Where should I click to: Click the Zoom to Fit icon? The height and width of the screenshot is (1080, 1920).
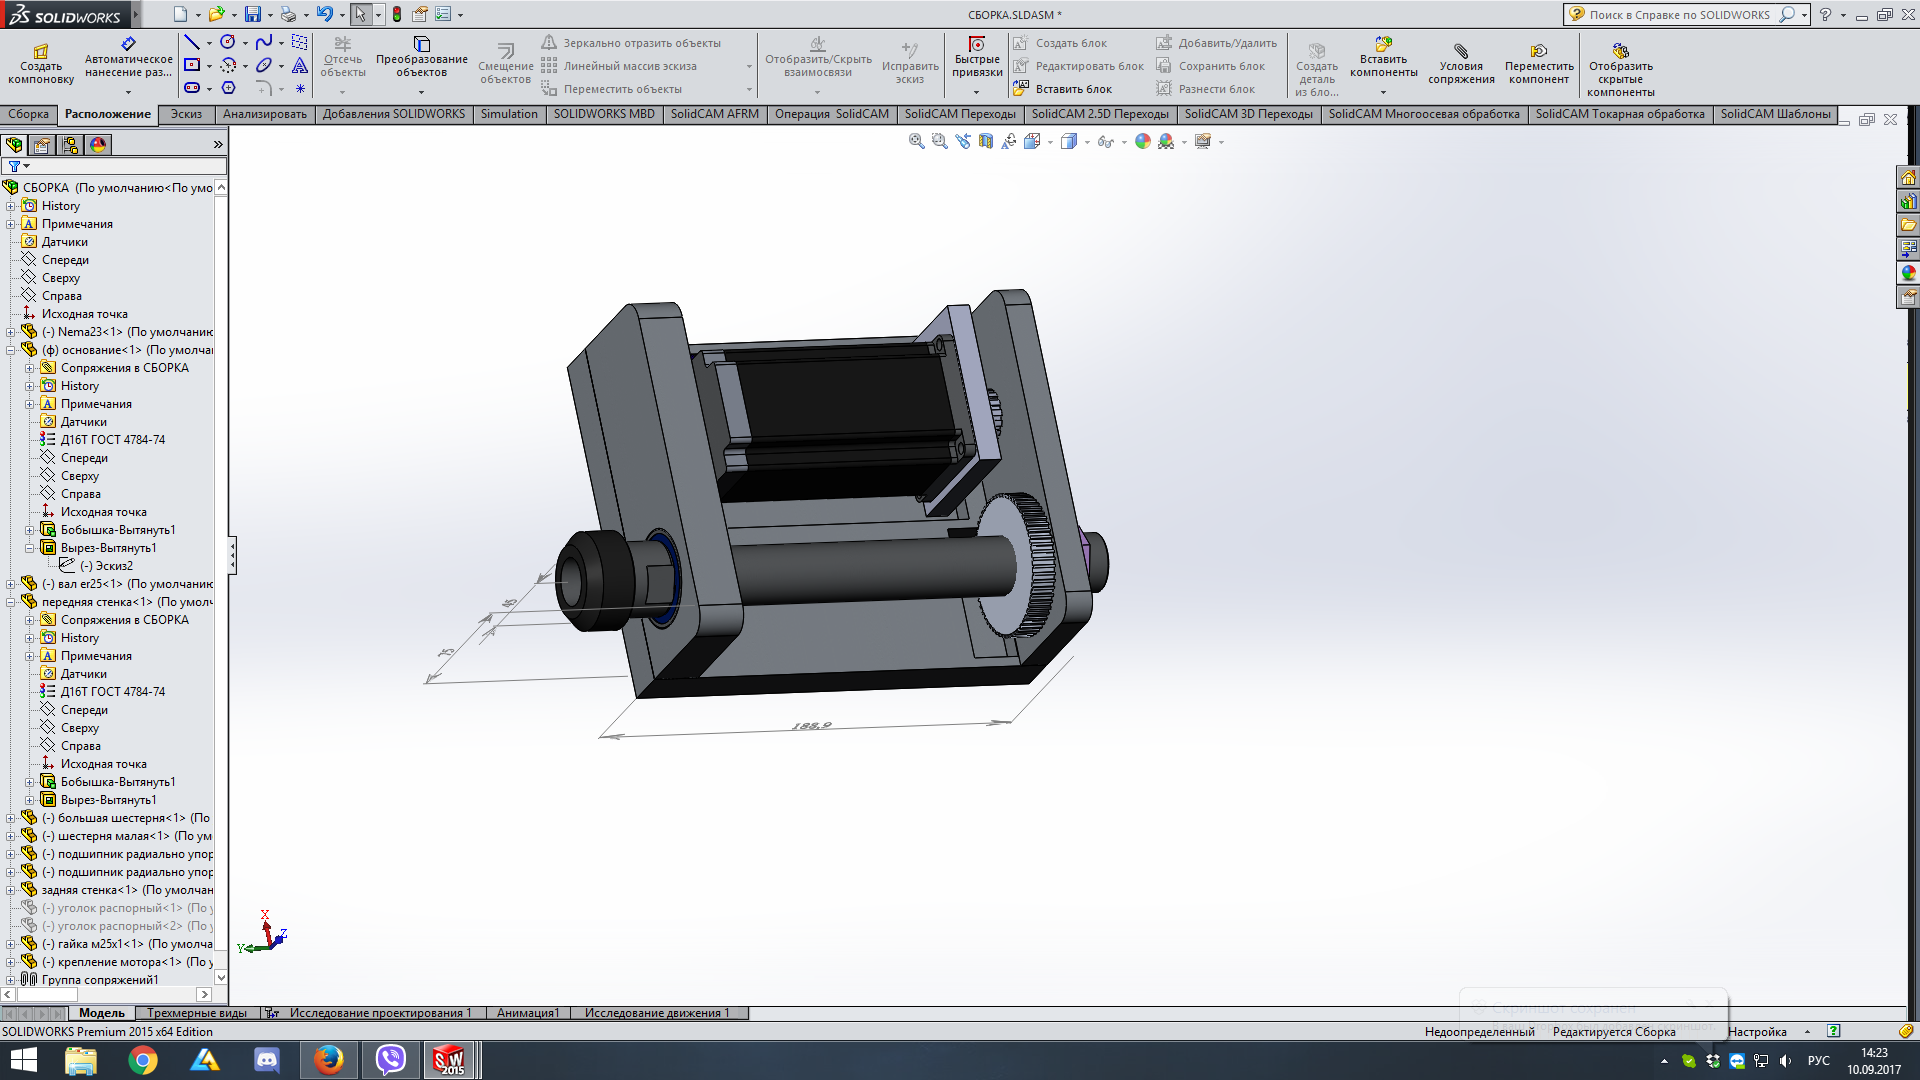click(916, 142)
